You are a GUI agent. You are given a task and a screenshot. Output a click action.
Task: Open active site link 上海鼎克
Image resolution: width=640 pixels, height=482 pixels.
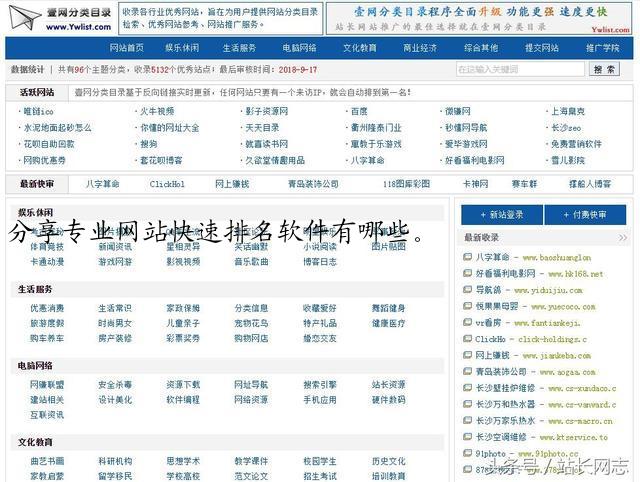568,111
